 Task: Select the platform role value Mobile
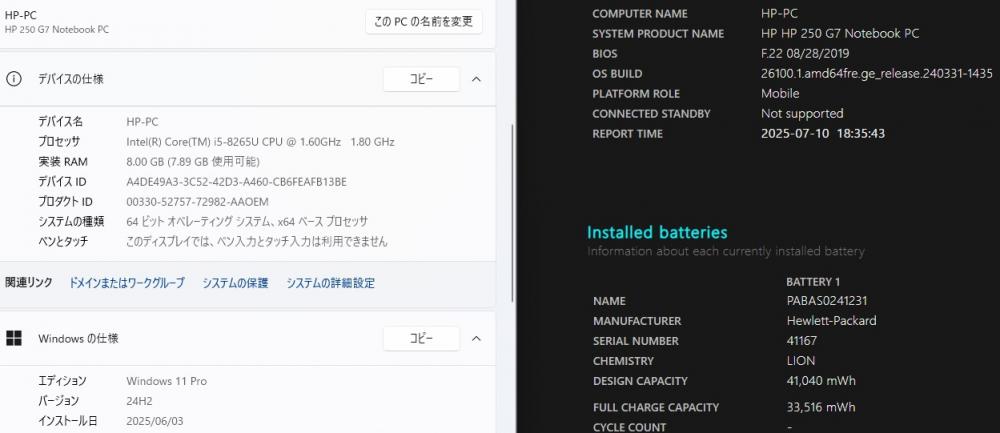click(x=780, y=93)
